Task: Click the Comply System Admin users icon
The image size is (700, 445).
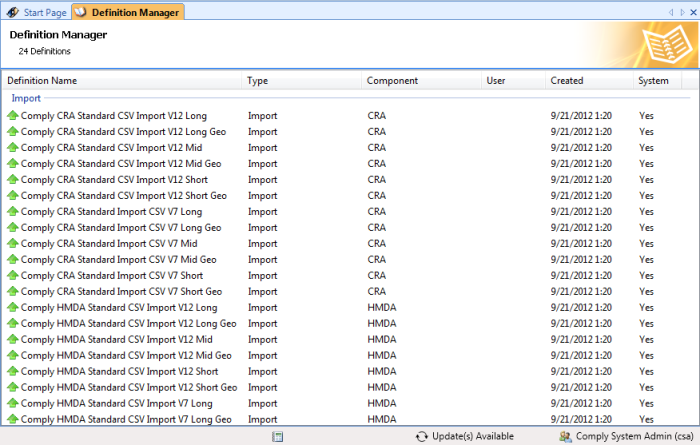Action: point(565,437)
